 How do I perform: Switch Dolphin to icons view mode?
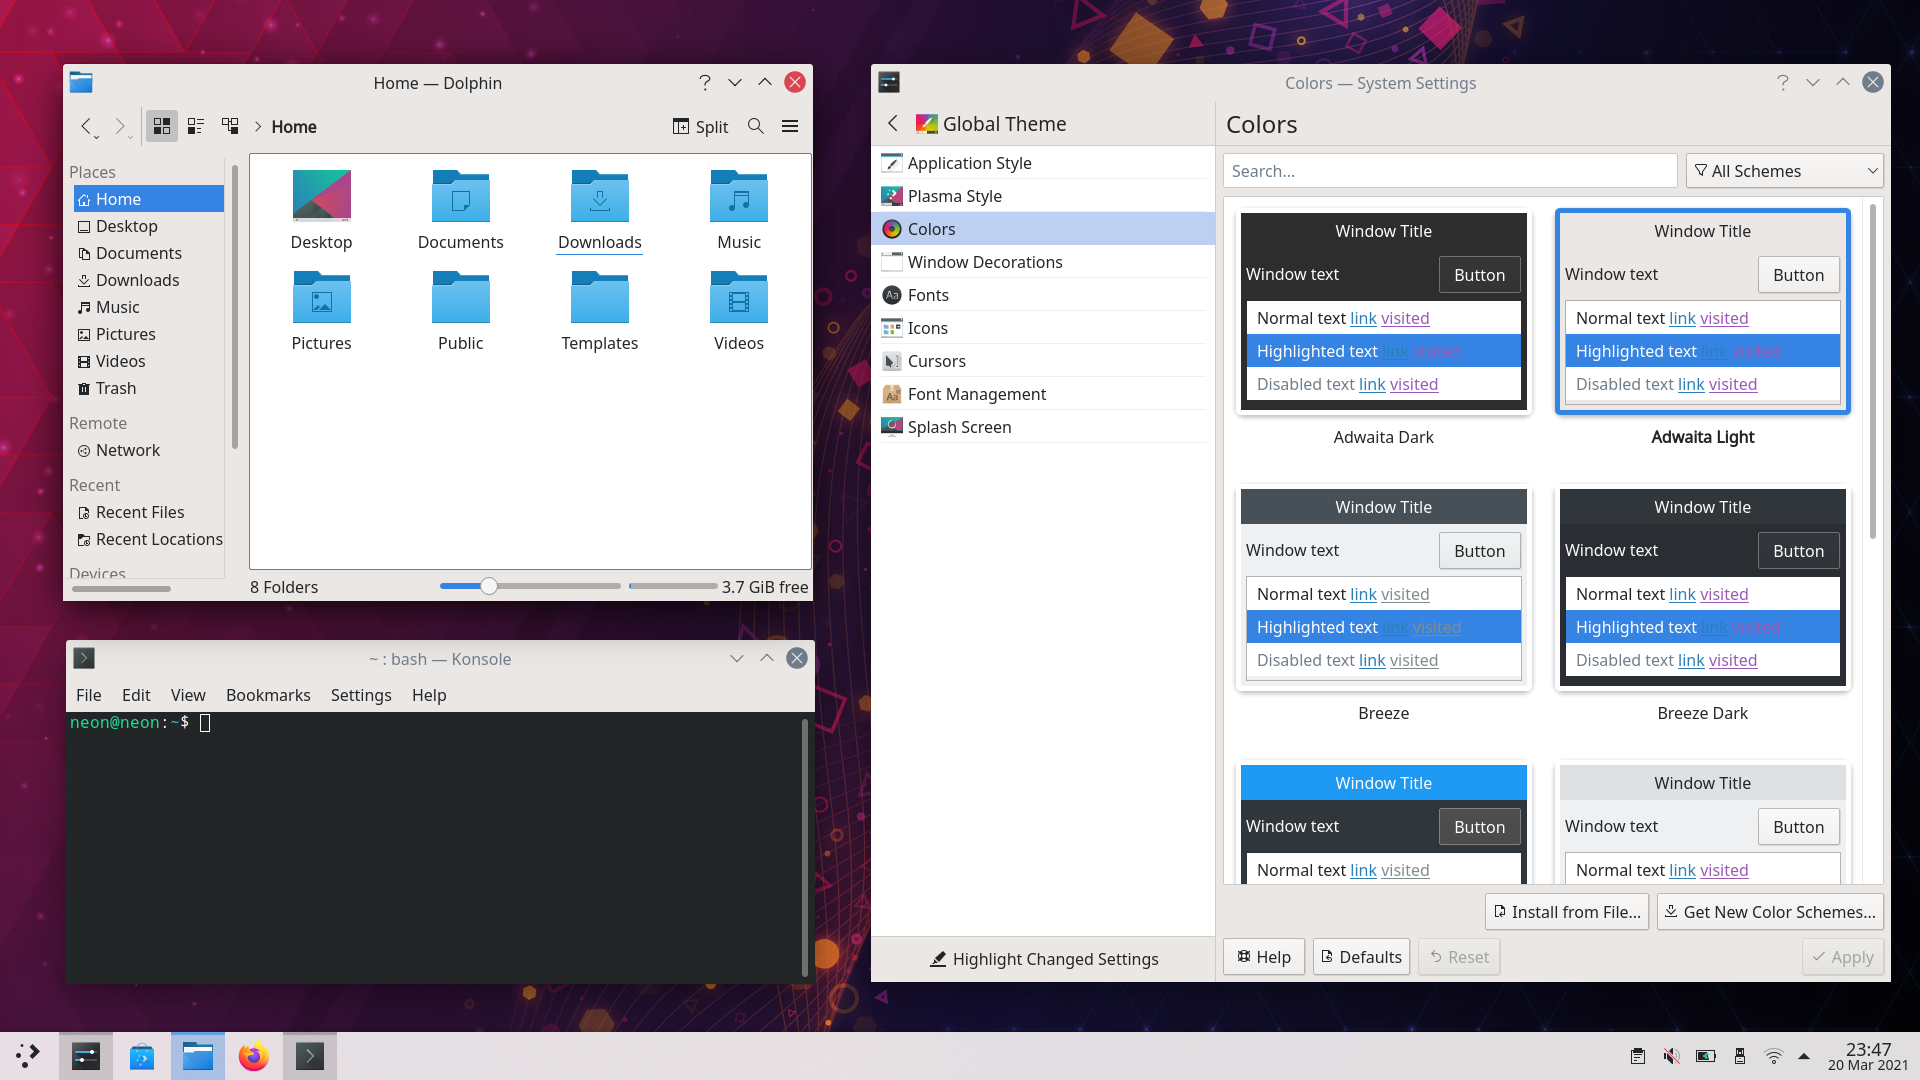click(x=162, y=126)
